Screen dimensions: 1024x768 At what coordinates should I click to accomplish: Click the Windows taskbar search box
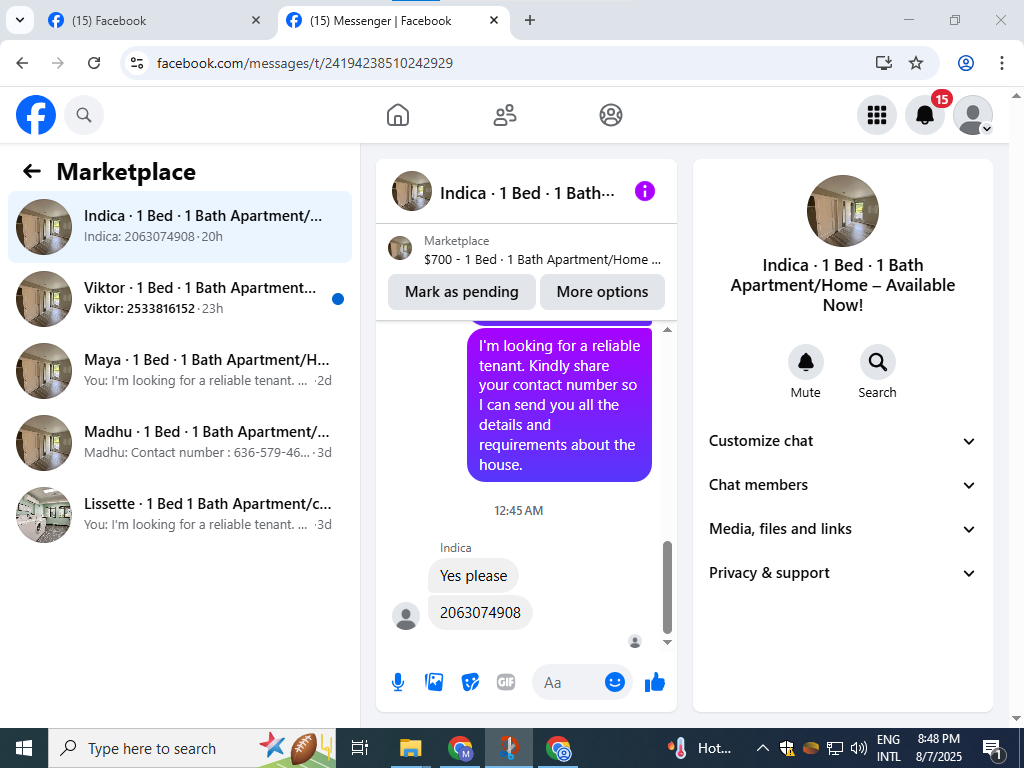[x=192, y=748]
